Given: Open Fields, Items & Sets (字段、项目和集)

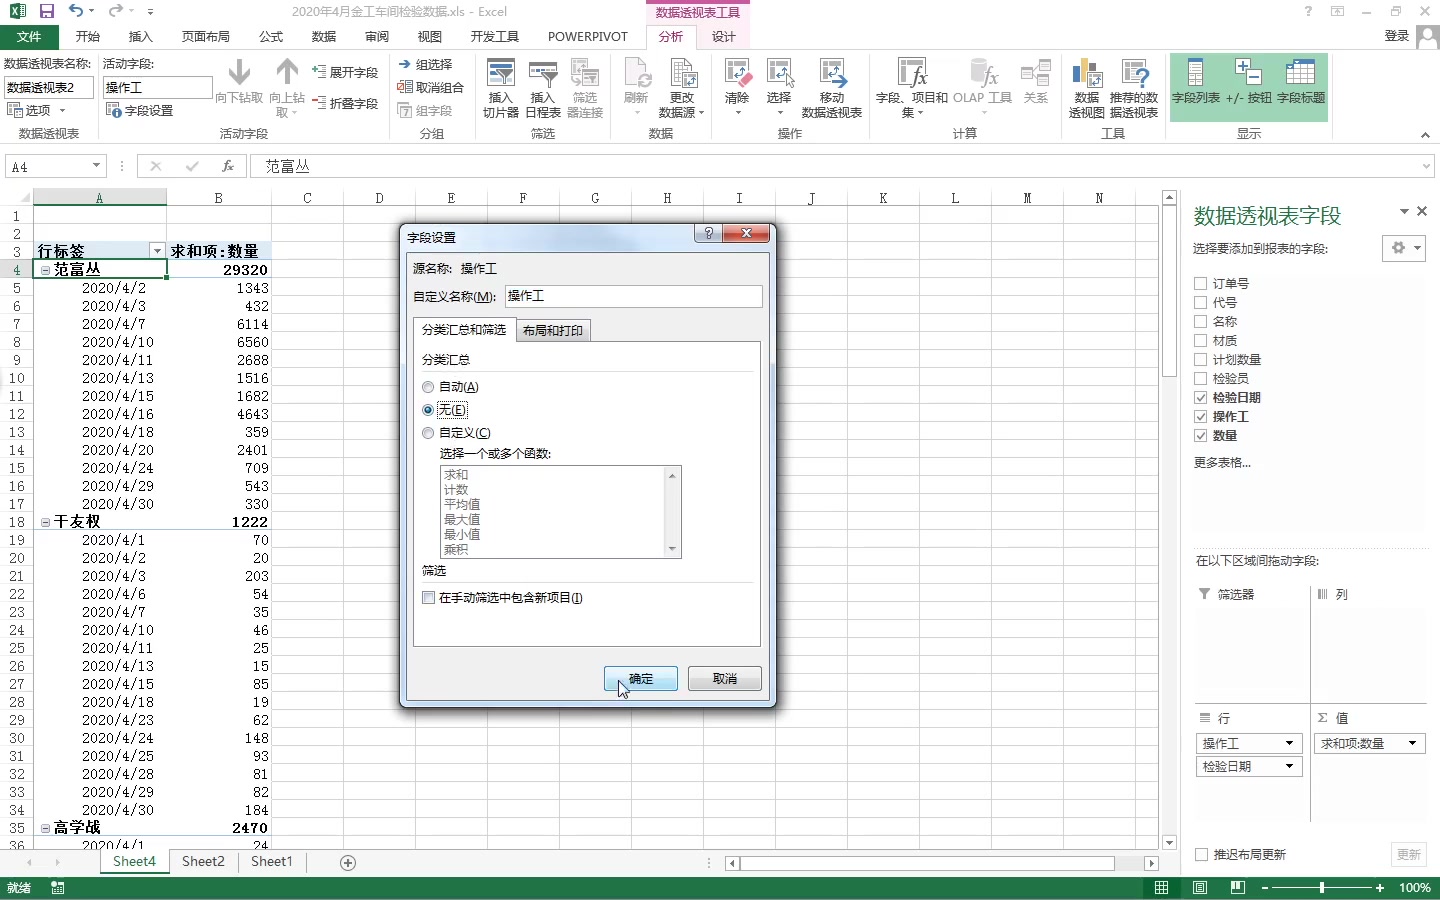Looking at the screenshot, I should [911, 88].
